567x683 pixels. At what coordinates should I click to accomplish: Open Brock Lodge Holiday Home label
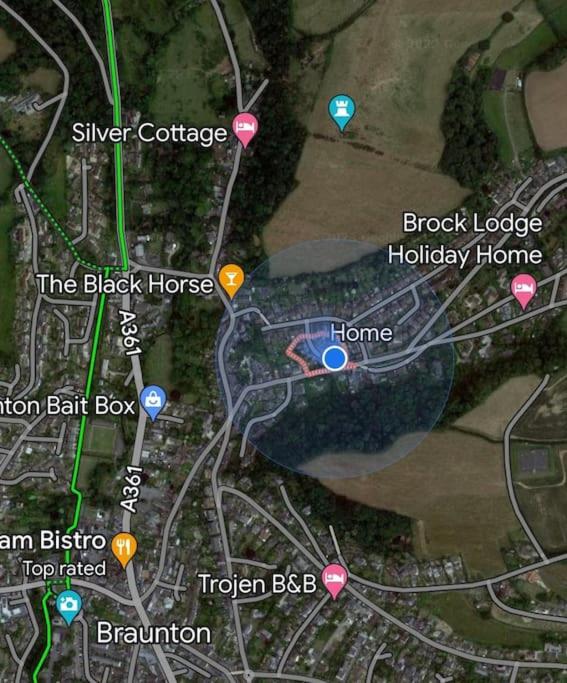point(466,239)
